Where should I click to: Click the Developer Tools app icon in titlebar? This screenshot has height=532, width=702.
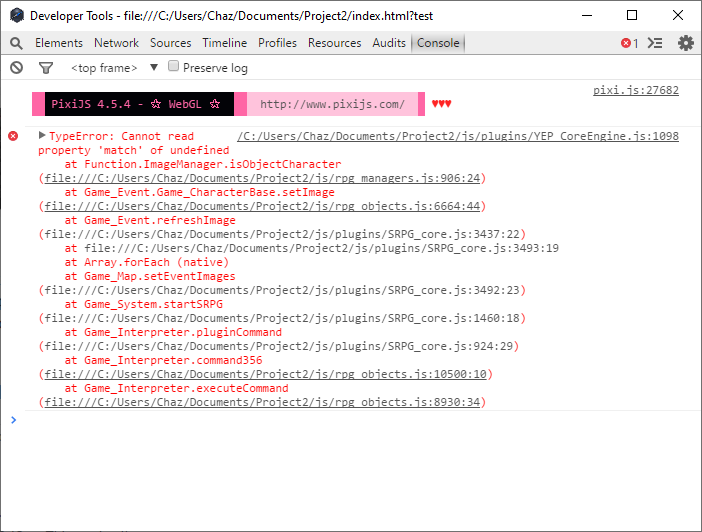17,16
